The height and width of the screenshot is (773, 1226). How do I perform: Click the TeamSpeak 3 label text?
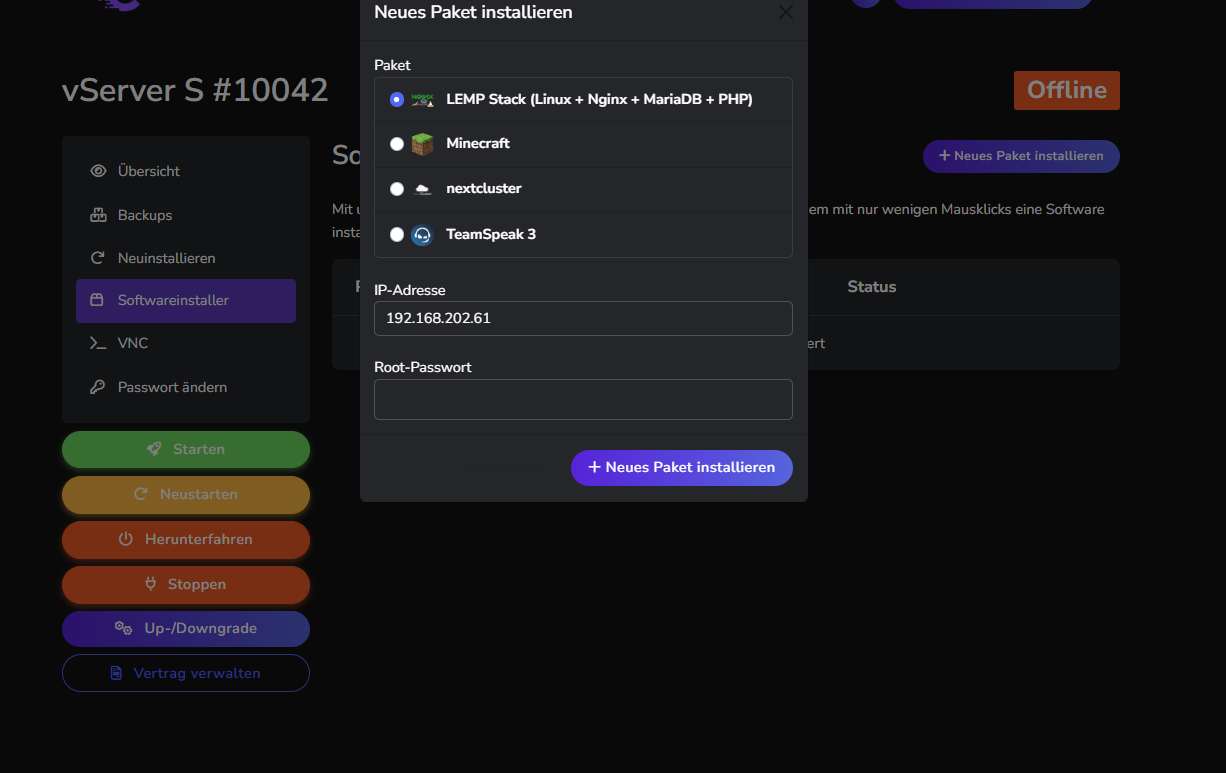[491, 235]
